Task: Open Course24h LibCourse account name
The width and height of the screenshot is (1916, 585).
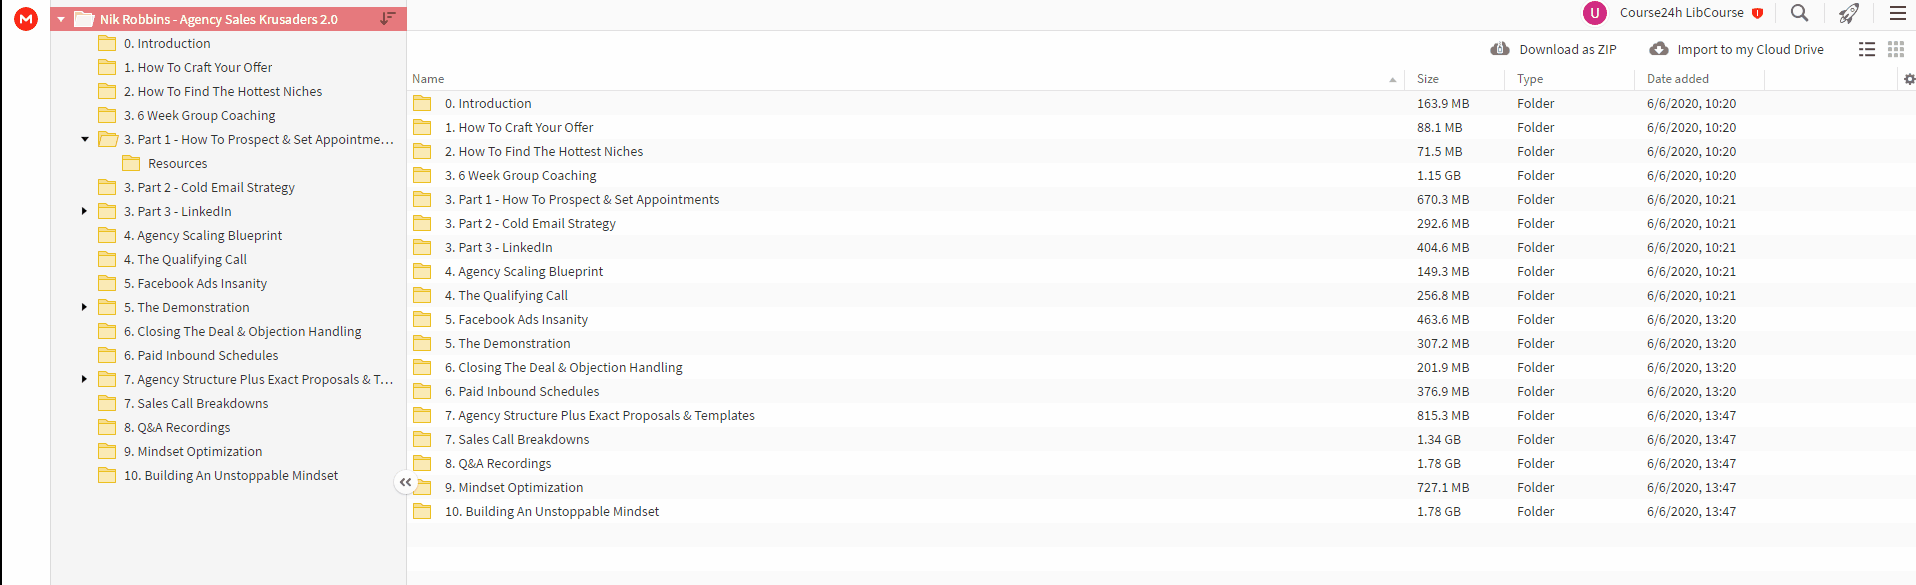Action: 1681,13
